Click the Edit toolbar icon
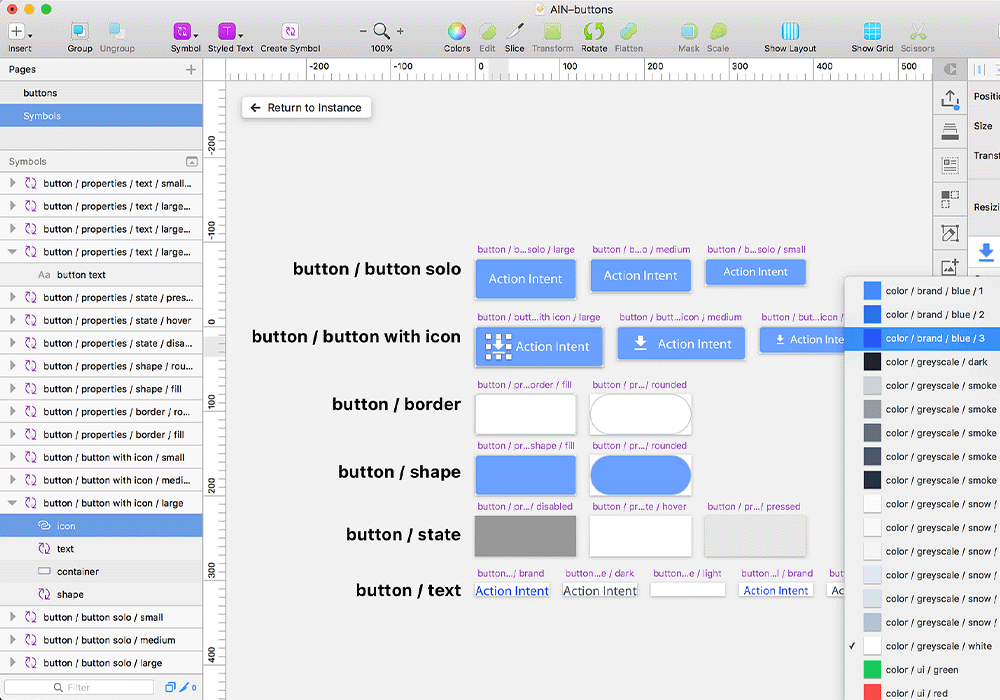 tap(487, 31)
